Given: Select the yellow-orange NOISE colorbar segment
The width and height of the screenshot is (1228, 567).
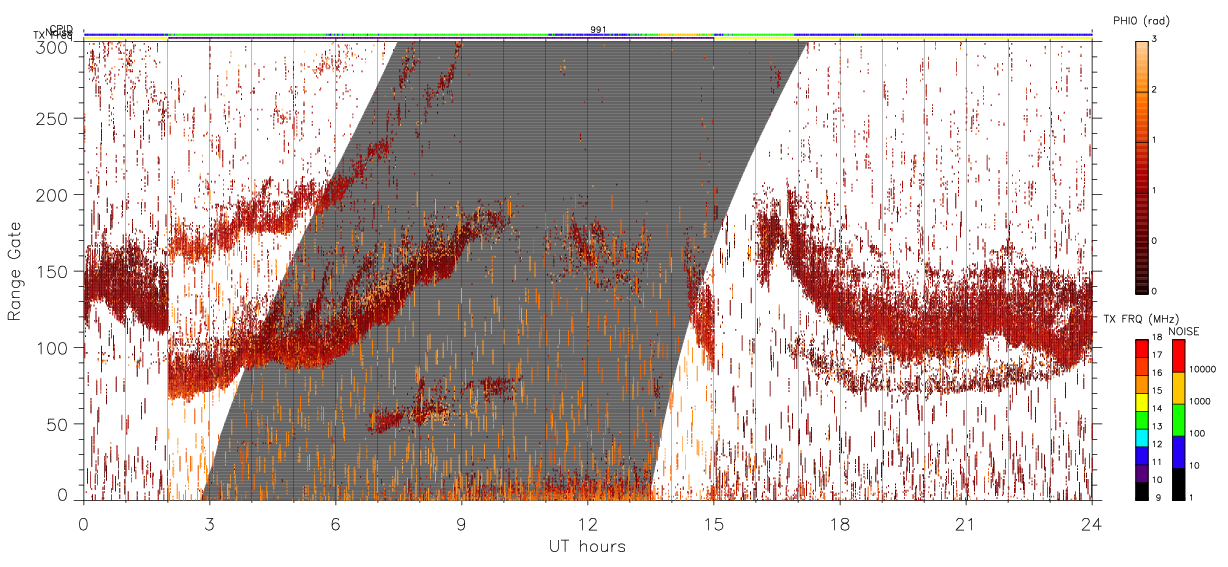Looking at the screenshot, I should tap(1179, 388).
